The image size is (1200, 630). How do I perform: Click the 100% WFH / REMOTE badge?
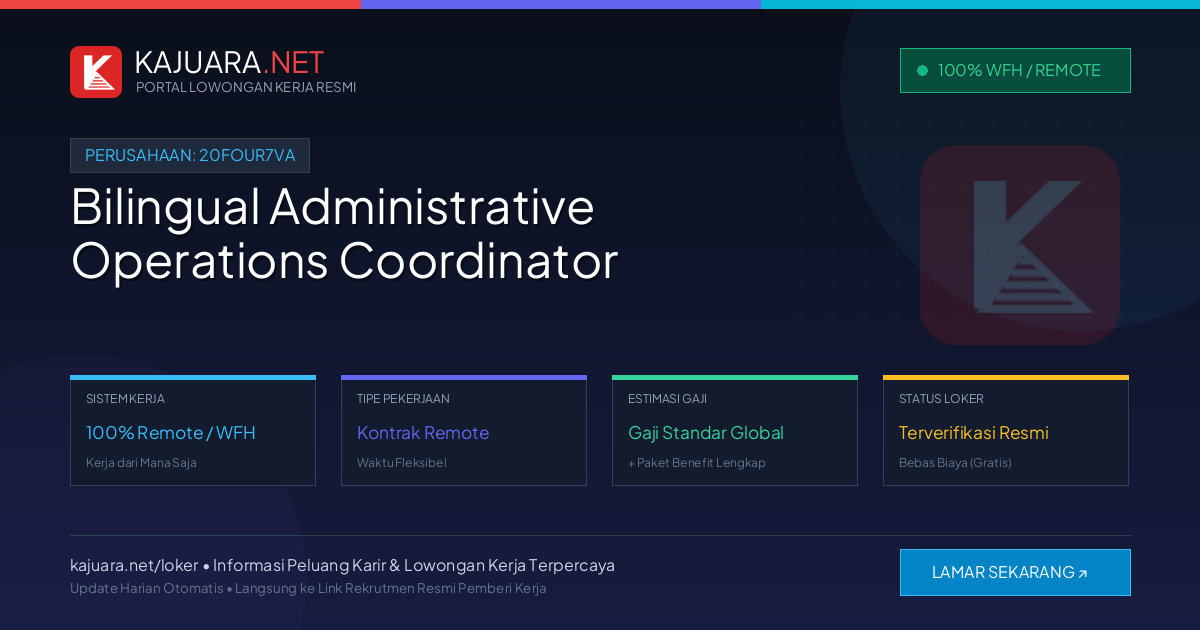coord(1015,70)
